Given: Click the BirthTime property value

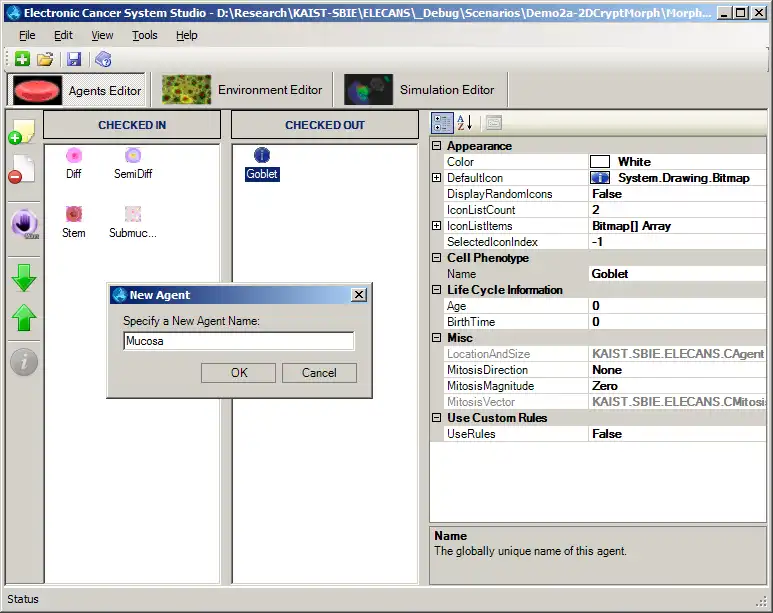Looking at the screenshot, I should [677, 322].
